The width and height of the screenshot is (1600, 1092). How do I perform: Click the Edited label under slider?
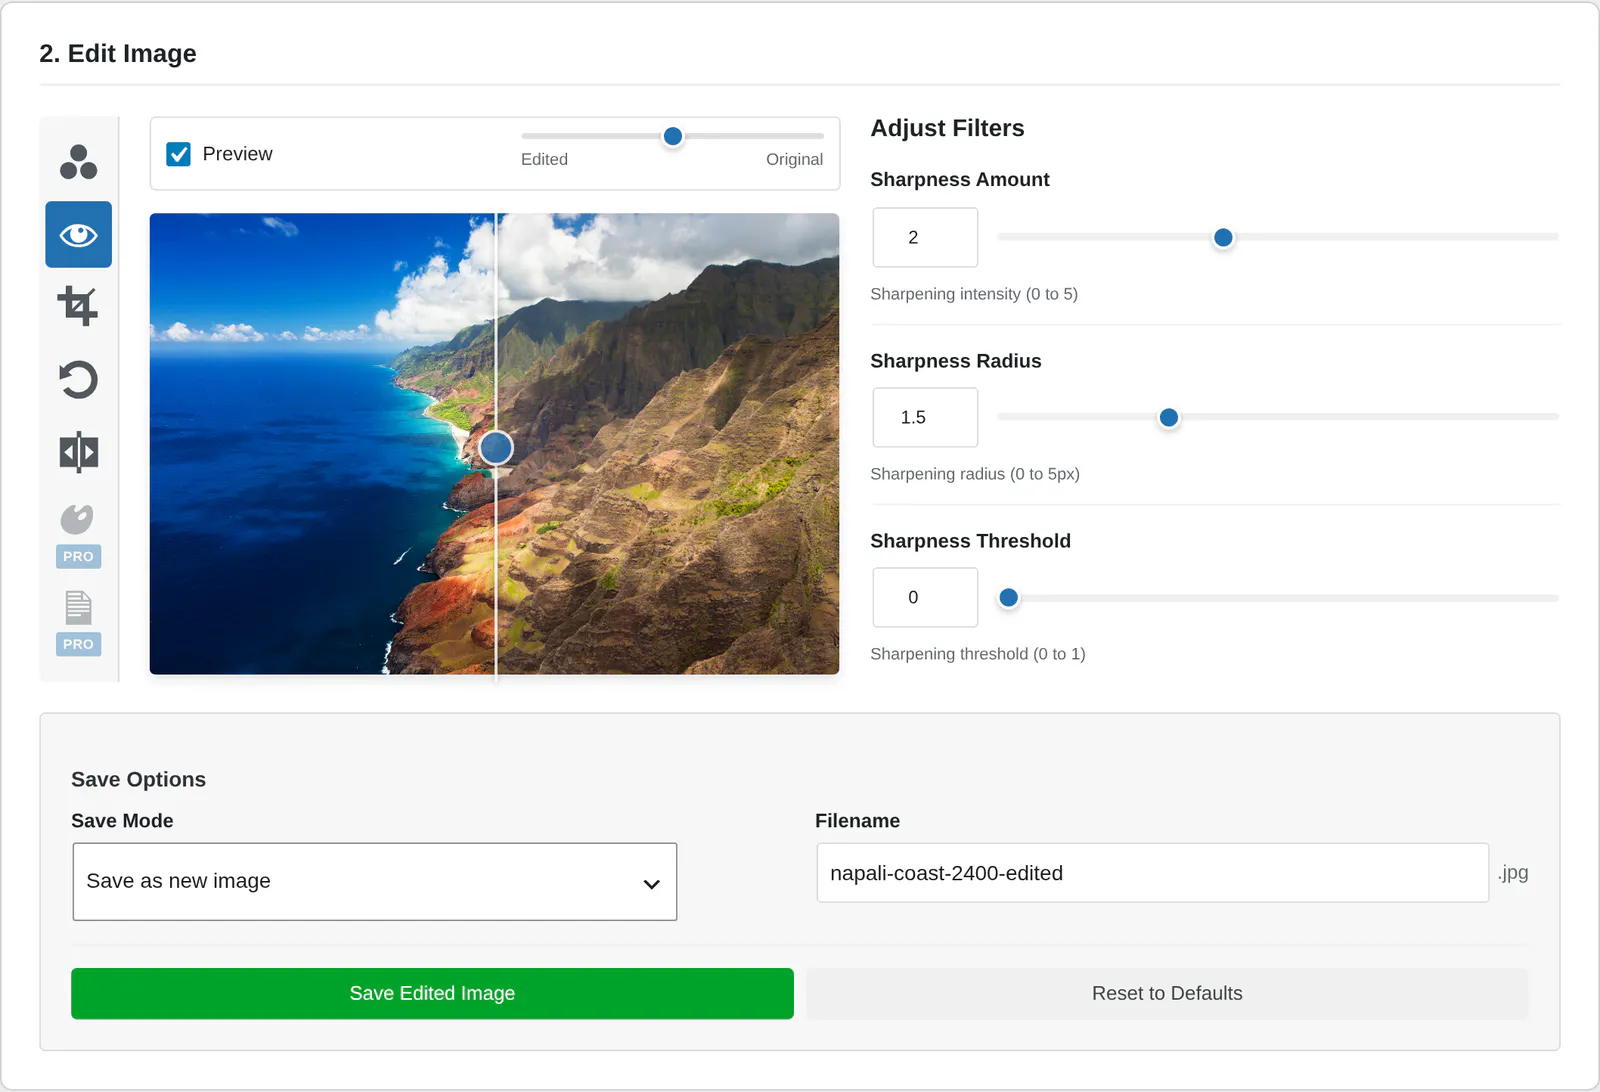pyautogui.click(x=544, y=159)
